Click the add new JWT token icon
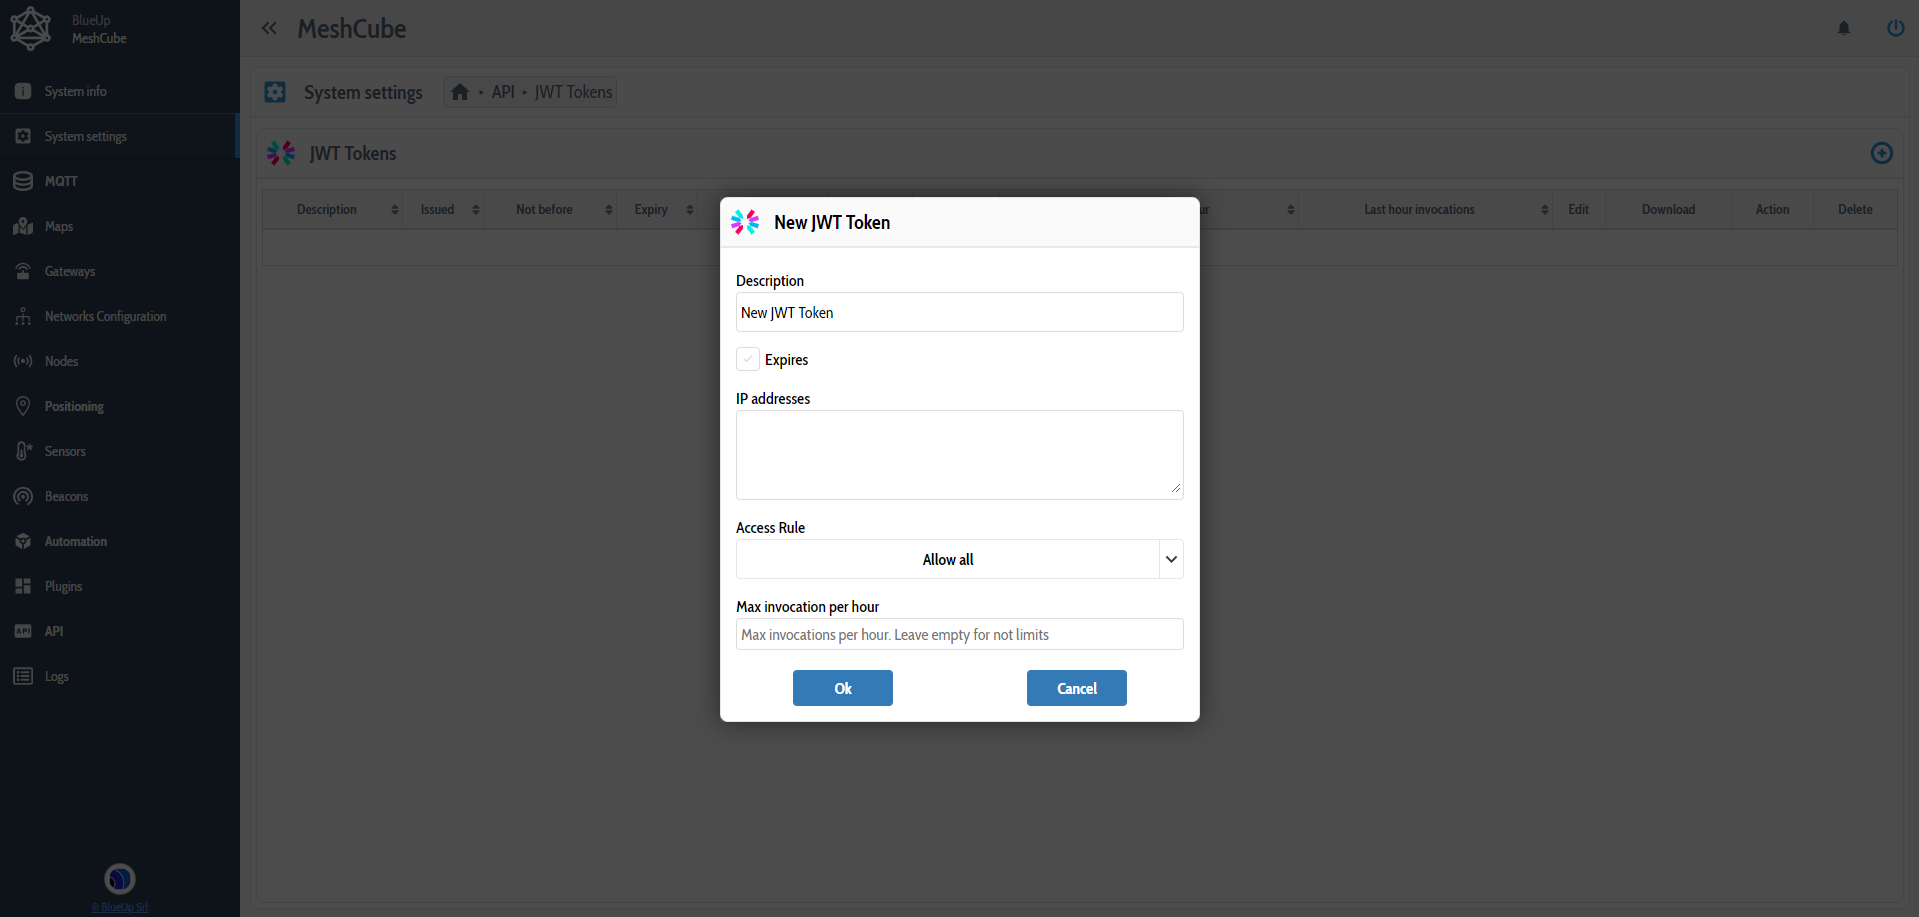The width and height of the screenshot is (1919, 917). tap(1881, 153)
